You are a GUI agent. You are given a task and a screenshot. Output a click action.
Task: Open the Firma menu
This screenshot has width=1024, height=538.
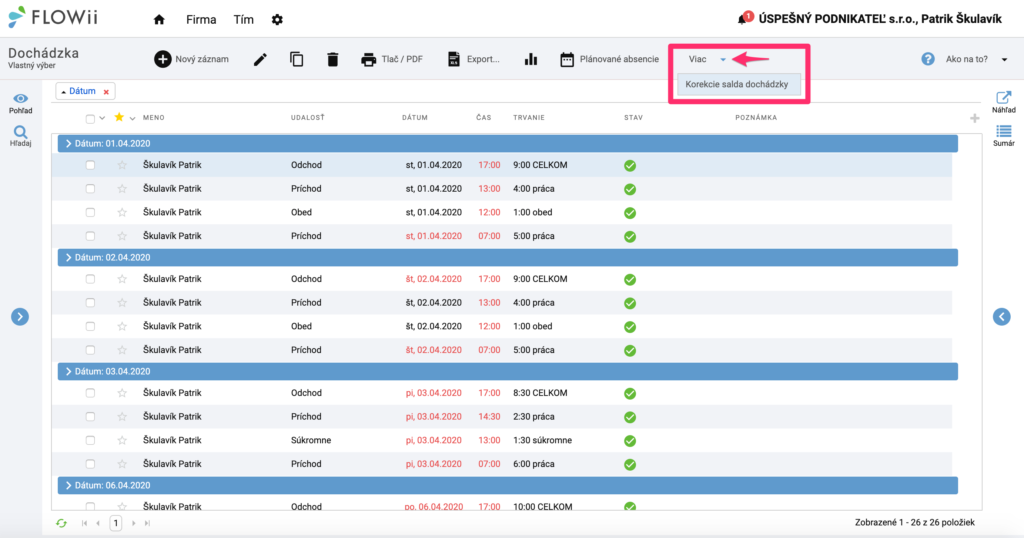click(201, 20)
